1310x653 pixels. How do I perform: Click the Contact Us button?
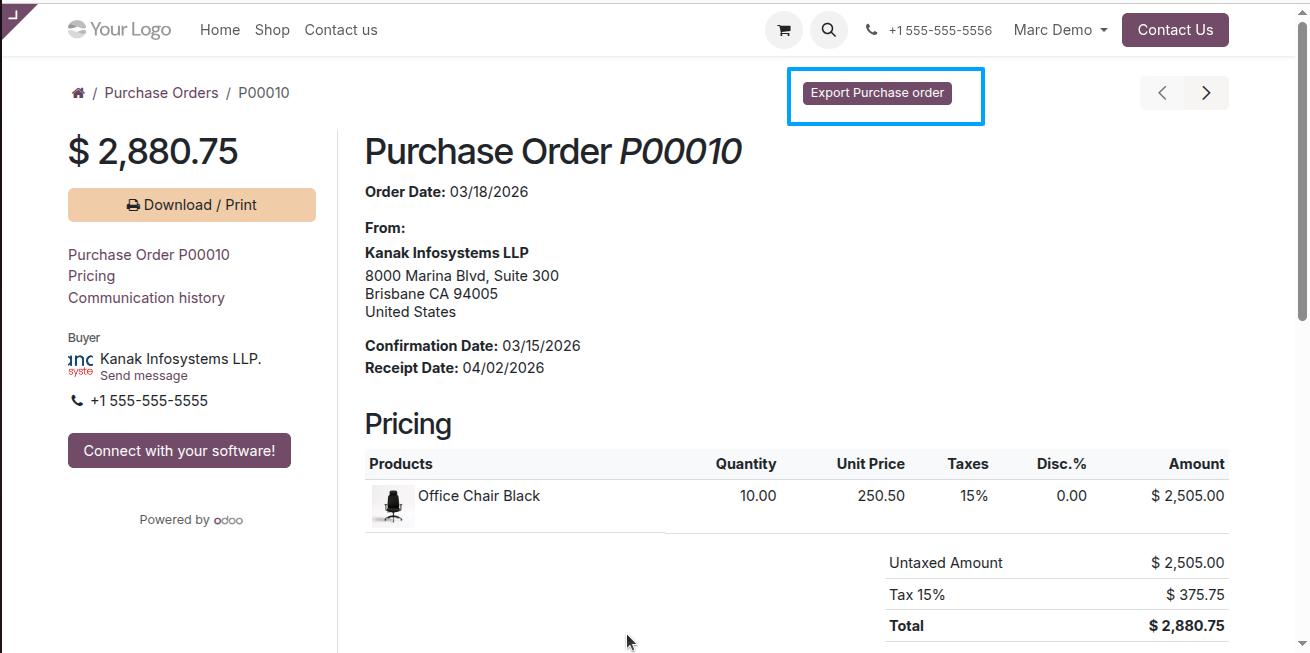coord(1175,30)
